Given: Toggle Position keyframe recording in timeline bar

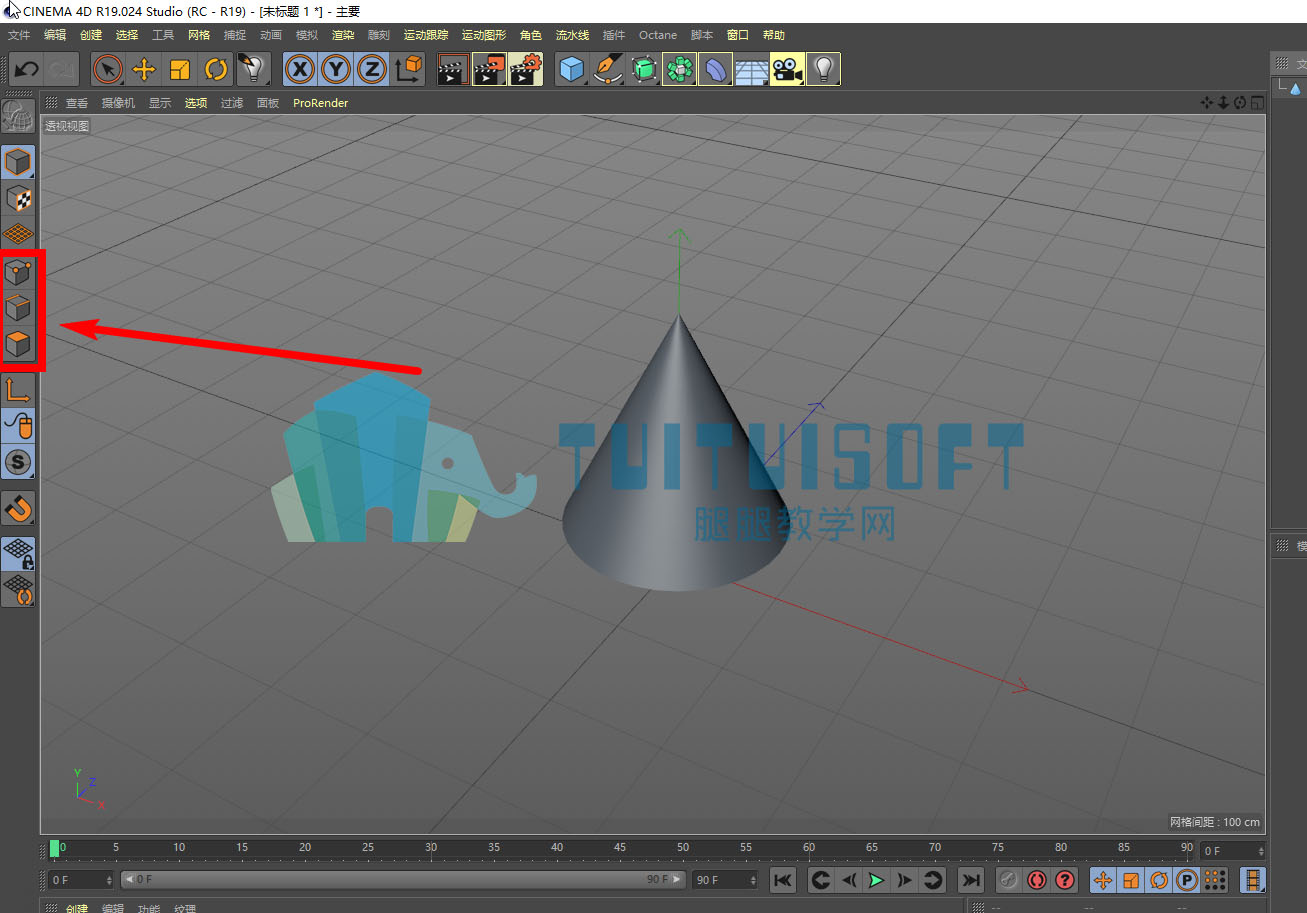Looking at the screenshot, I should pyautogui.click(x=1103, y=880).
